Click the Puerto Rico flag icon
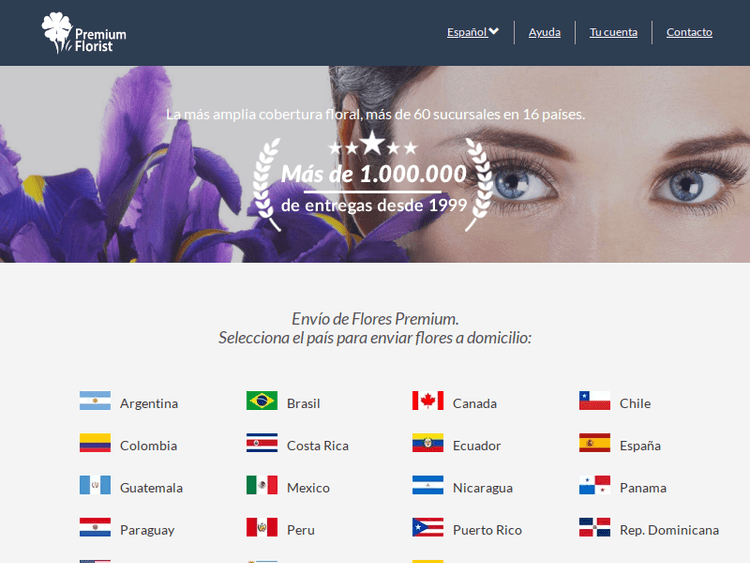 (428, 528)
